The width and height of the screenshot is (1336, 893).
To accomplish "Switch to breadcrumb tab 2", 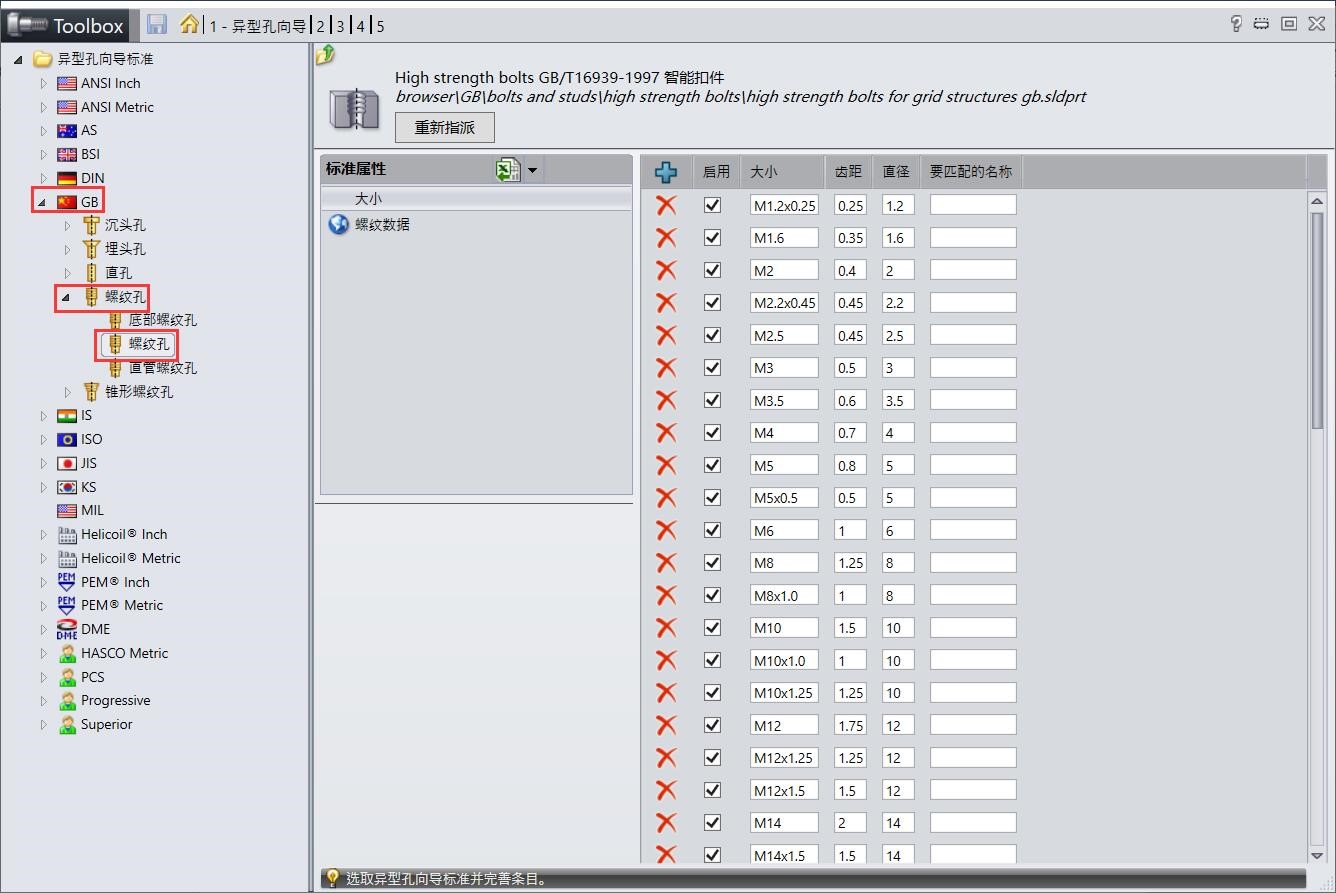I will [319, 27].
